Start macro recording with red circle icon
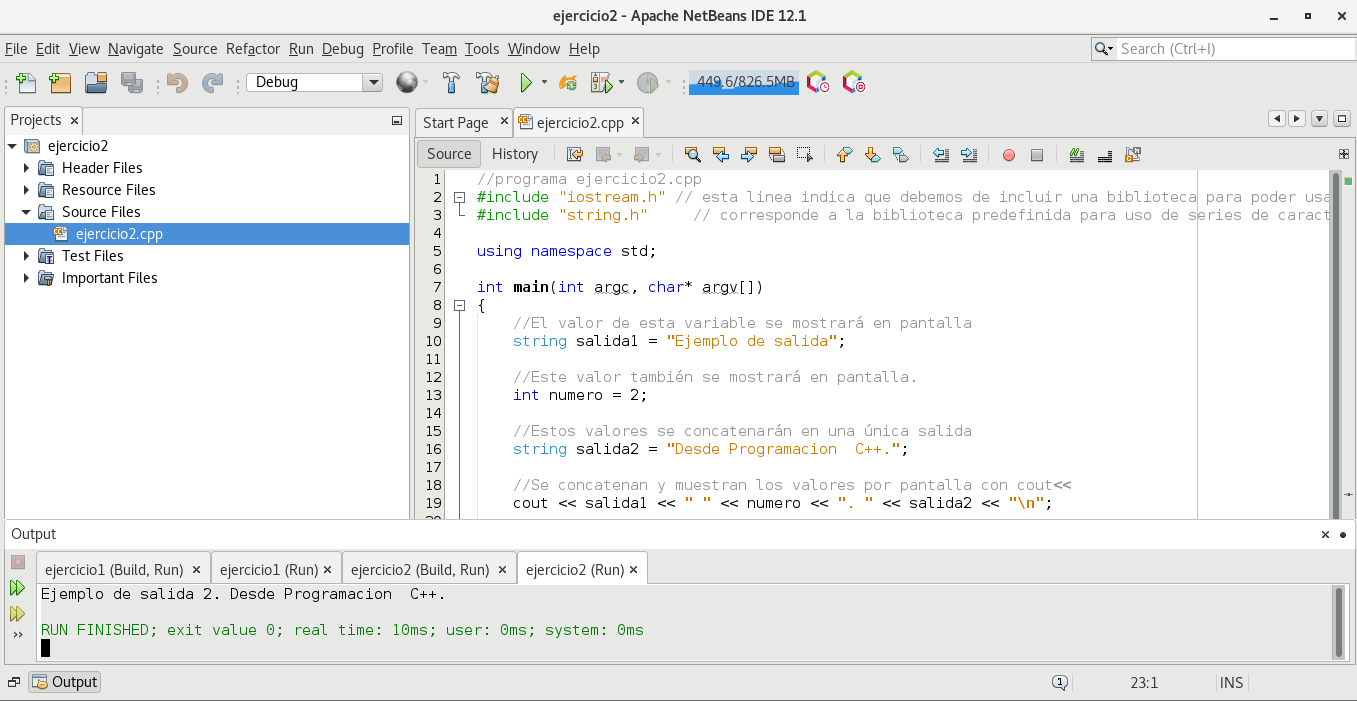 (x=1009, y=155)
